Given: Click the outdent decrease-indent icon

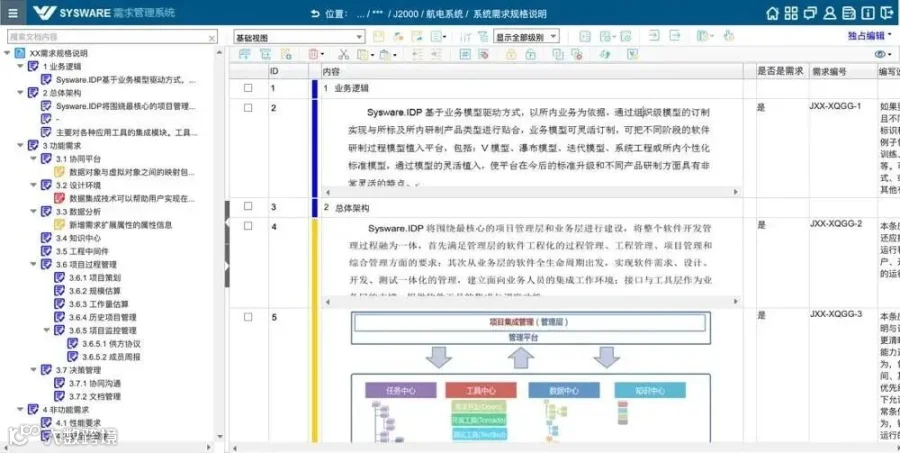Looking at the screenshot, I should click(417, 55).
